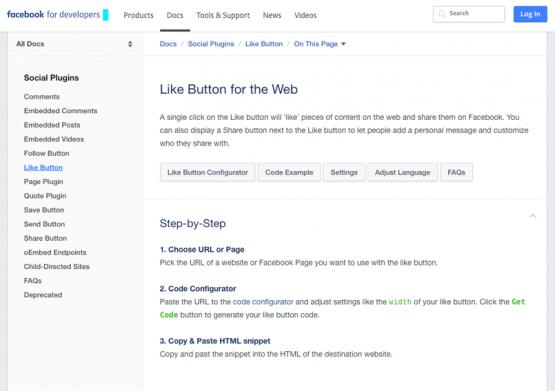Click the search magnifier icon
Viewport: 555px width, 391px height.
click(442, 14)
